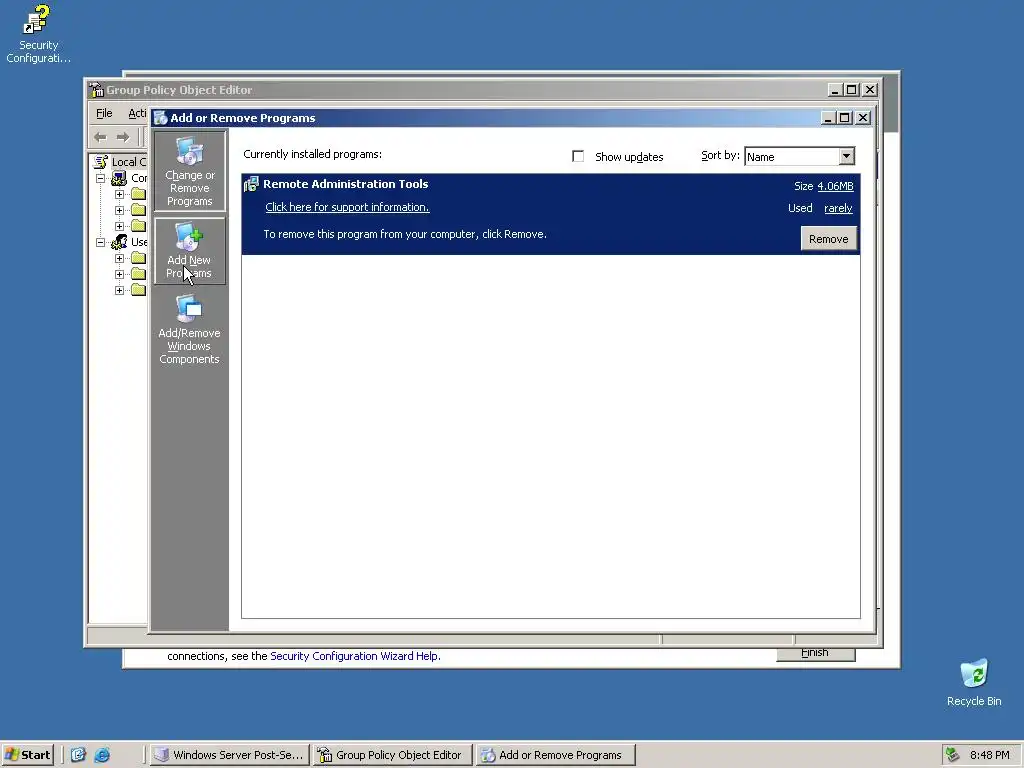Screen dimensions: 1024x768
Task: Open the Action menu in Group Policy Object Editor
Action: (x=137, y=113)
